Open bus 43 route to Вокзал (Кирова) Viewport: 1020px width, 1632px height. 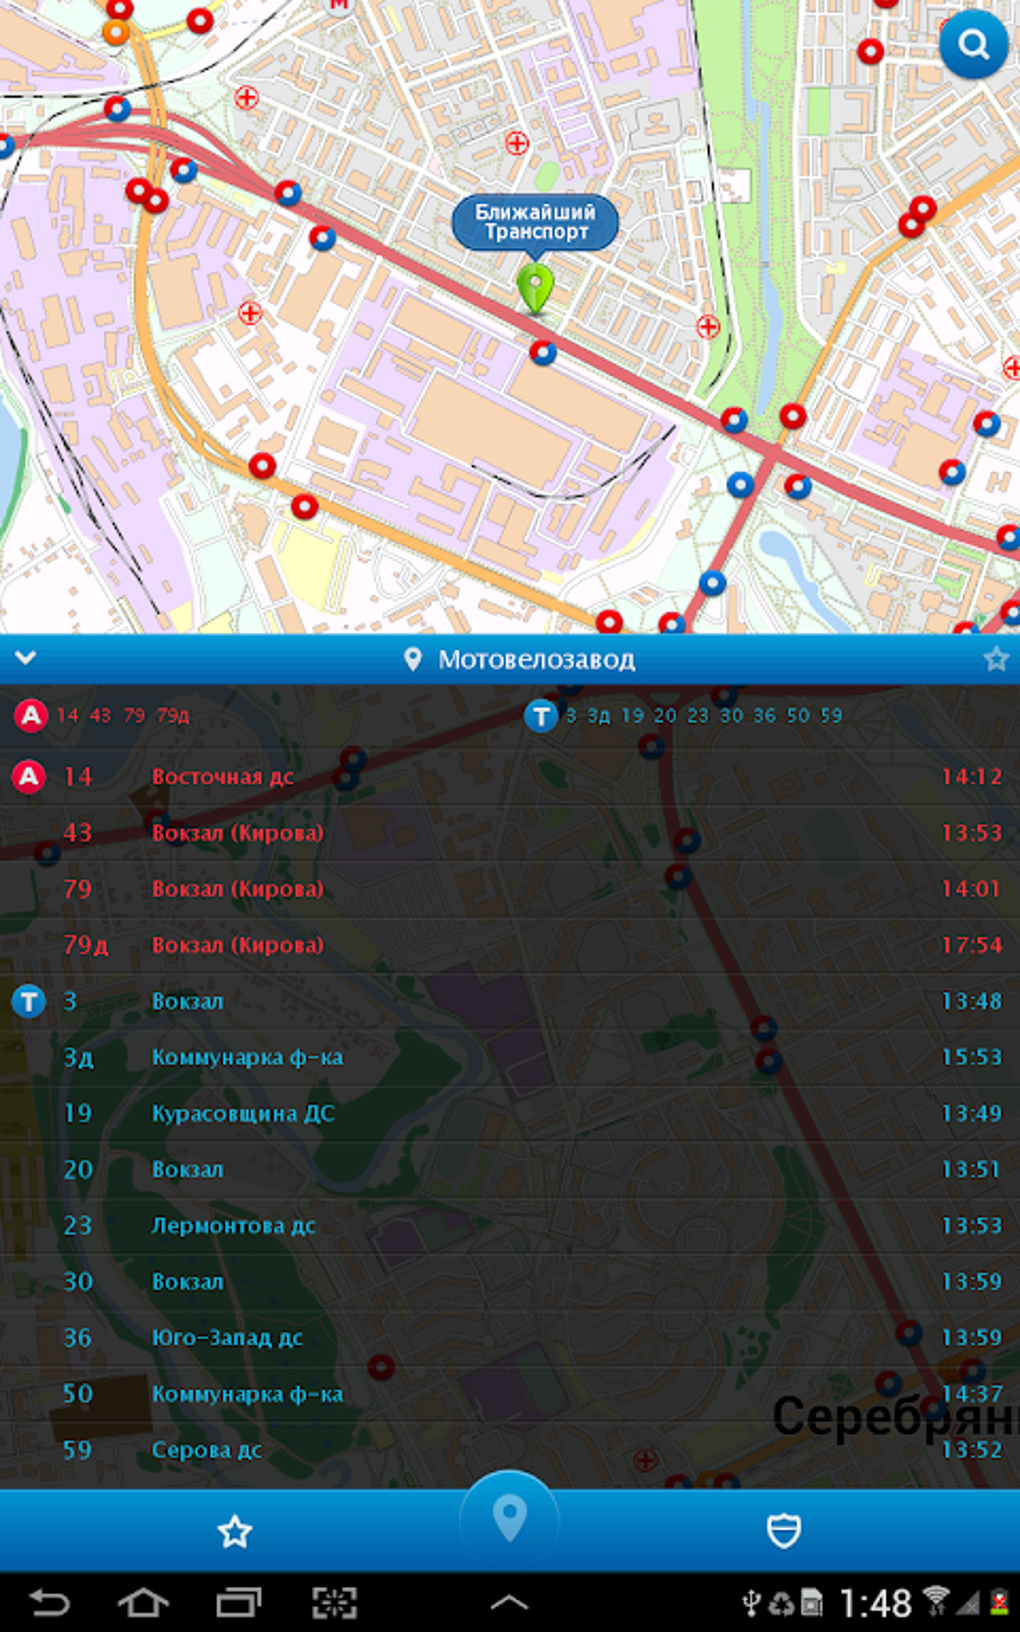pos(510,833)
